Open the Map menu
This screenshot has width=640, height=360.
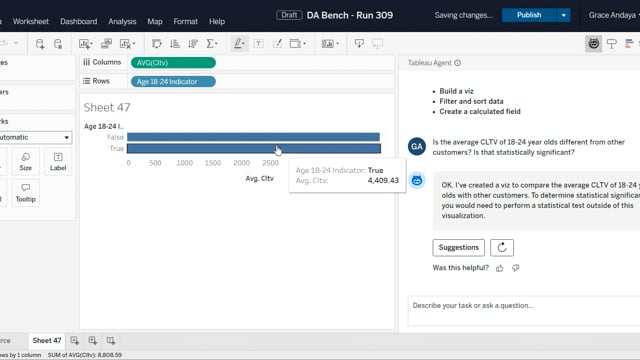[155, 21]
